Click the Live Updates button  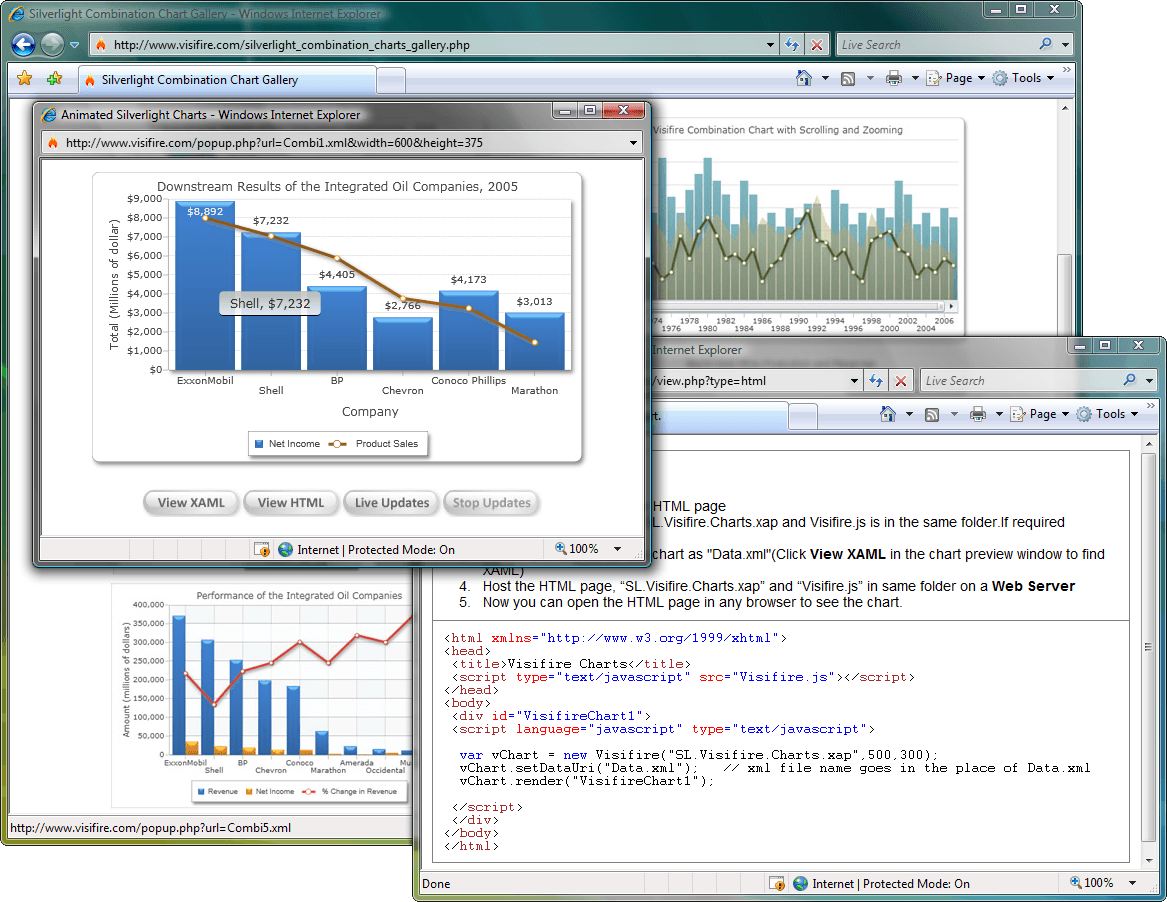[x=391, y=503]
